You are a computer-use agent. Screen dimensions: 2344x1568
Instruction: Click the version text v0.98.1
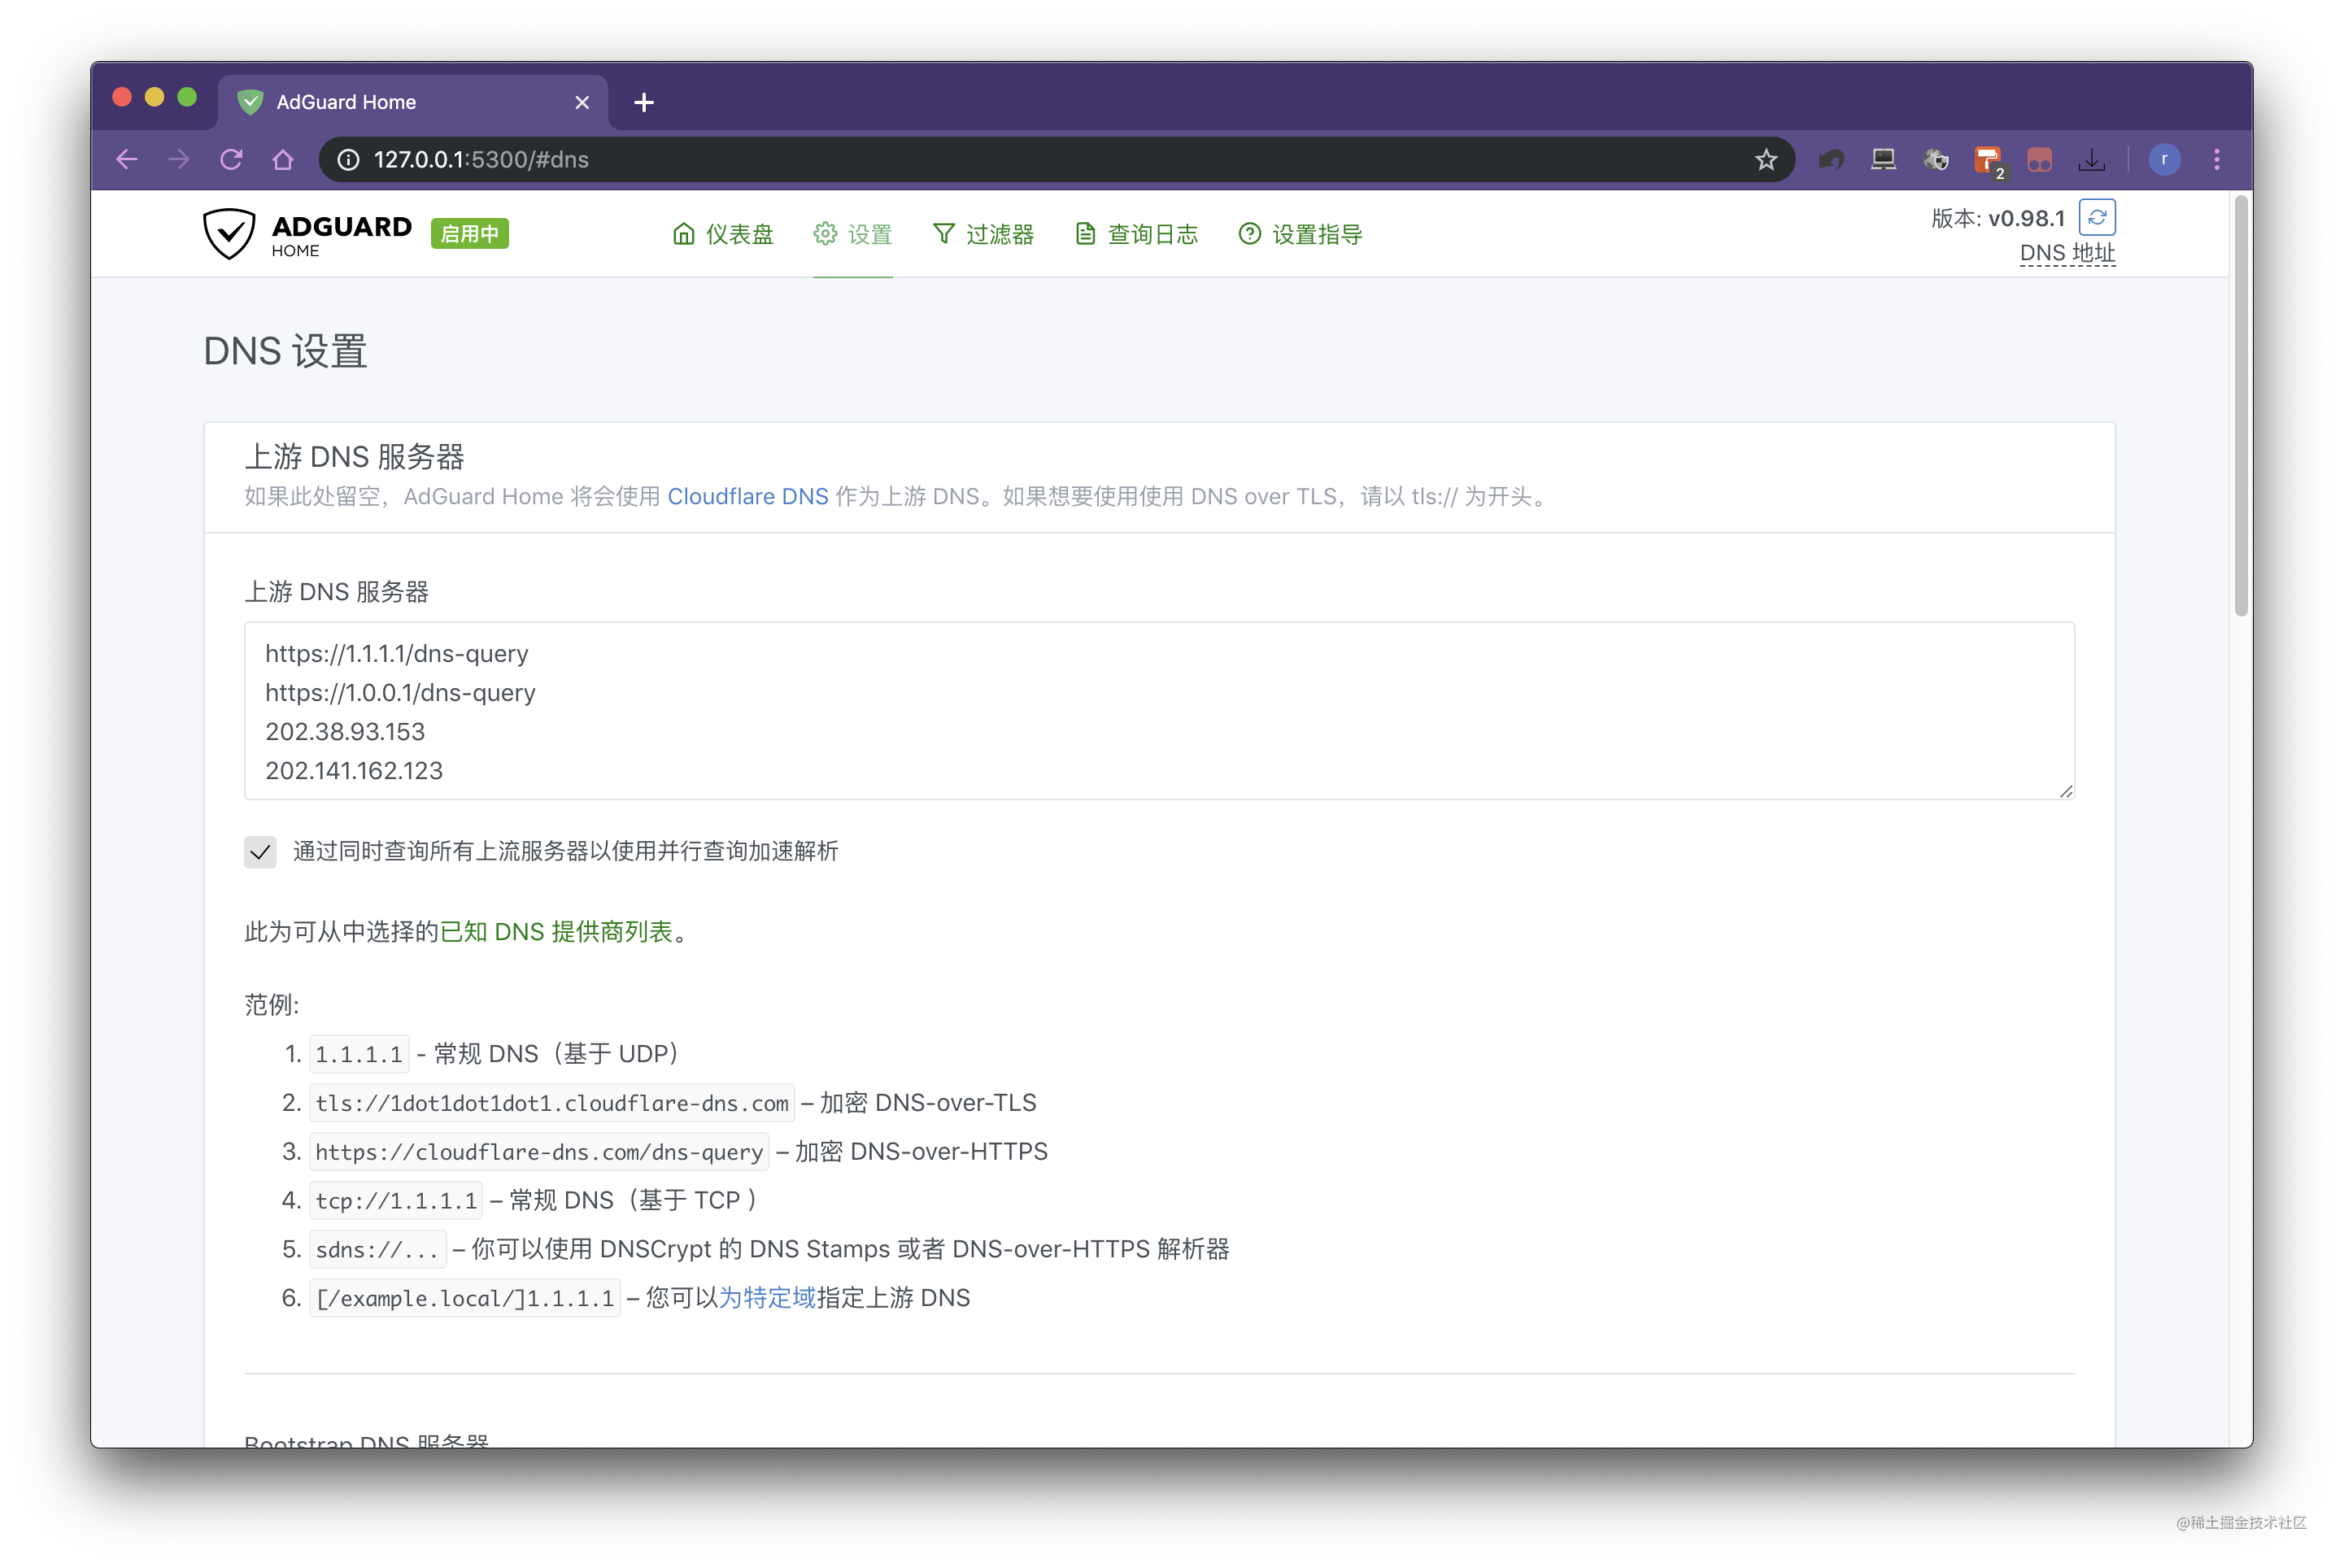pos(2026,218)
